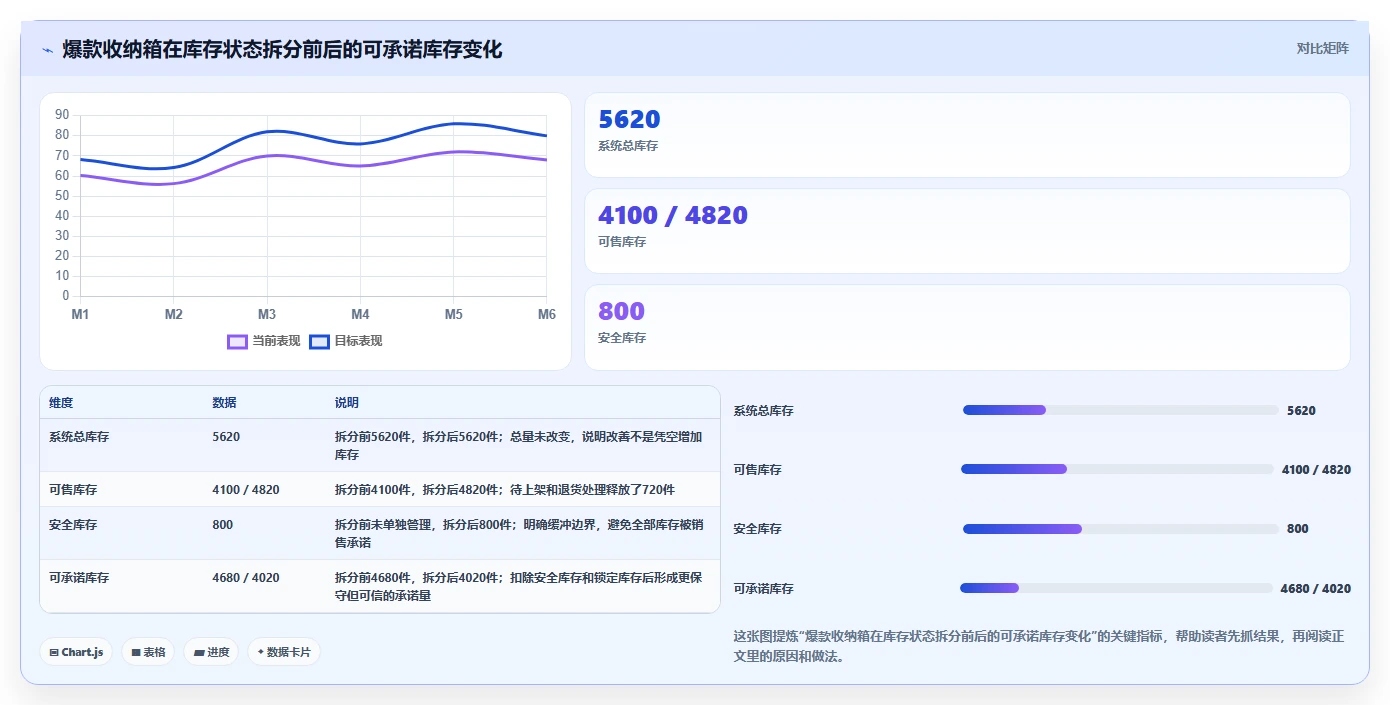Click the summary paragraph starting with 这张图提炼
The image size is (1390, 705).
[x=1038, y=646]
